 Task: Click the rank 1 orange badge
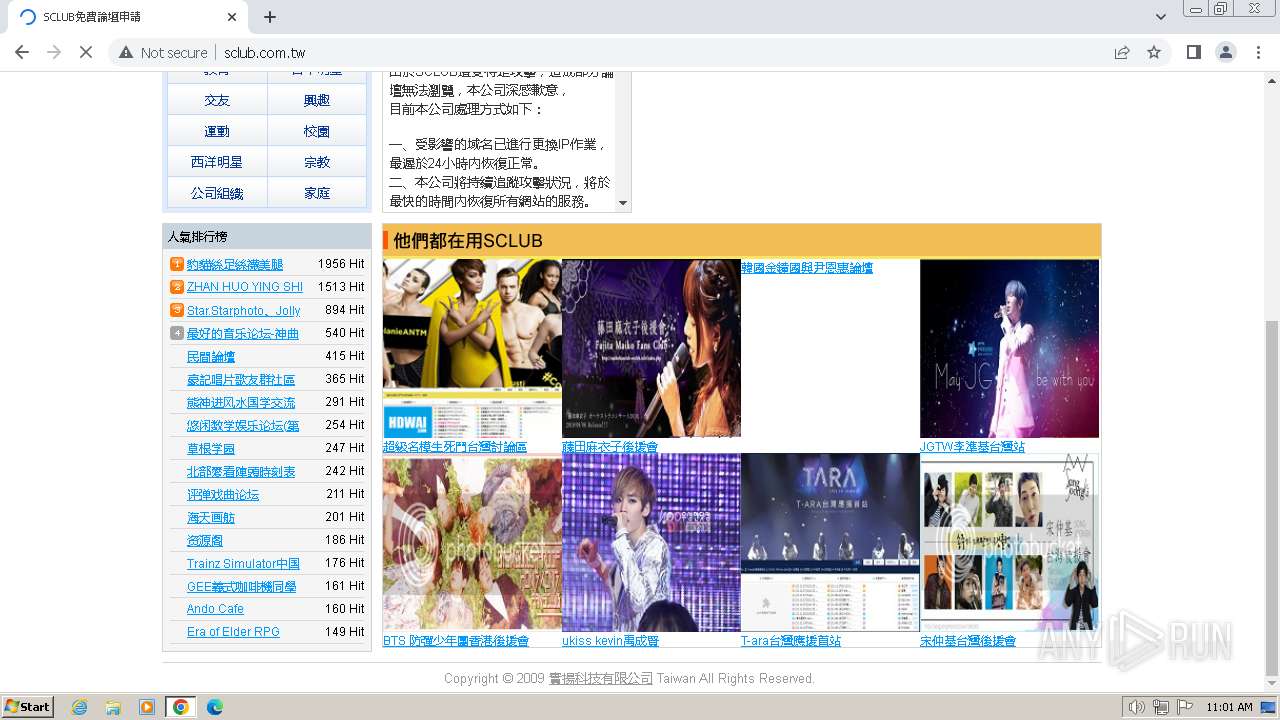coord(177,264)
